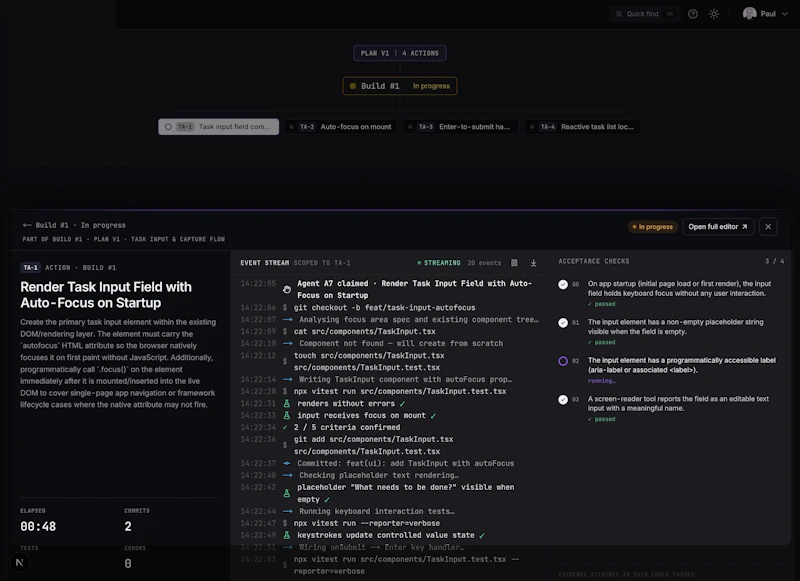
Task: Open Quick find search
Action: [x=645, y=14]
